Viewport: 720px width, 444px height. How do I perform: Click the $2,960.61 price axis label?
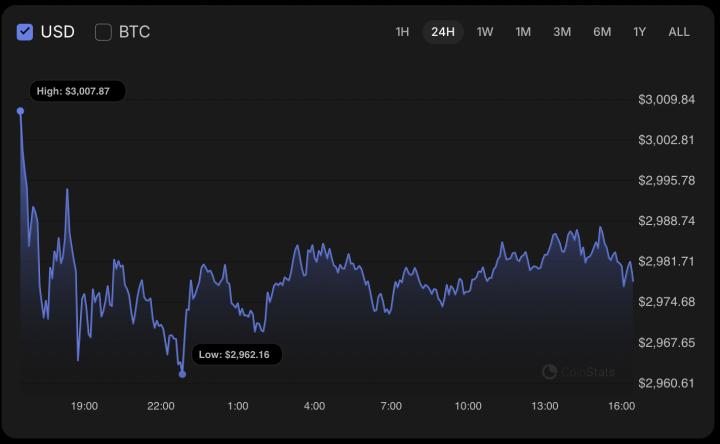(666, 383)
